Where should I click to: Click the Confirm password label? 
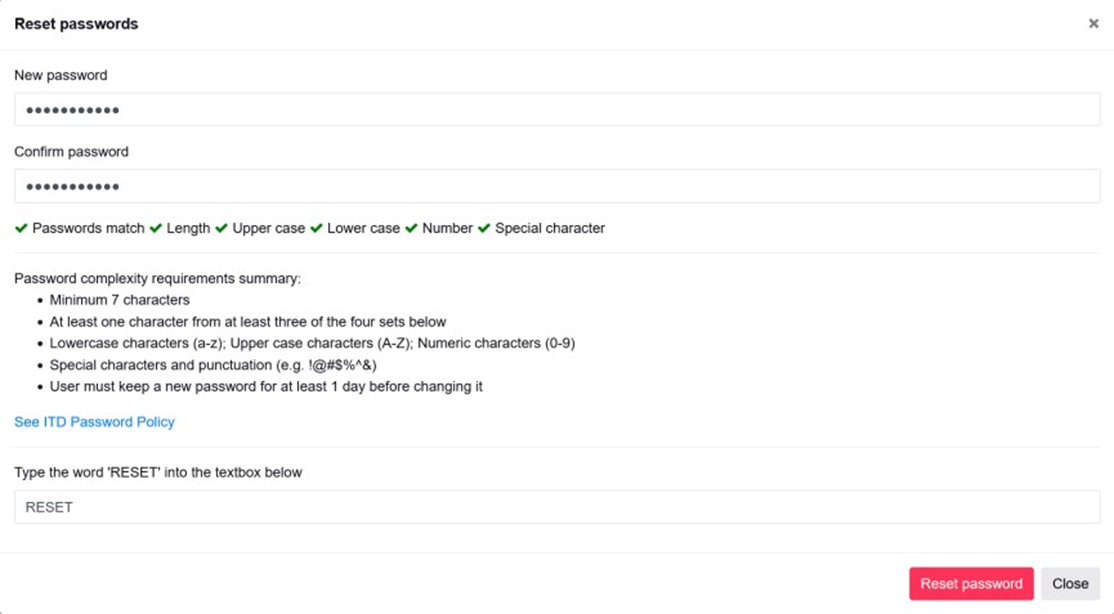[x=71, y=152]
